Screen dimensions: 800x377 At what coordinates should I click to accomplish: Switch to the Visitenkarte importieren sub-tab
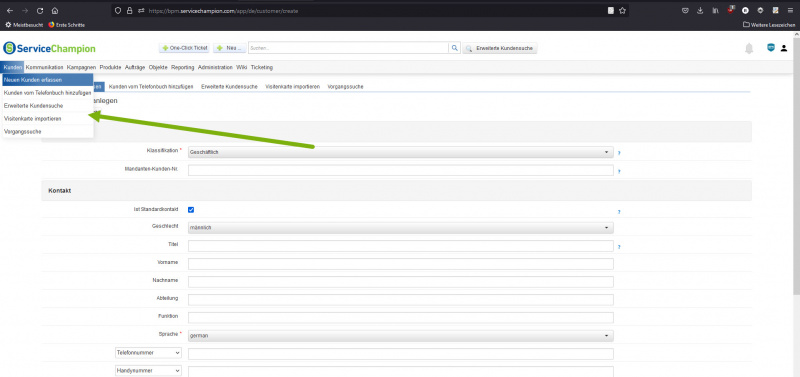292,87
